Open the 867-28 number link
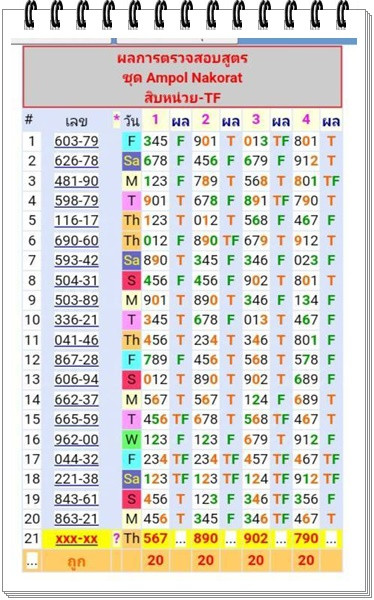 click(76, 360)
